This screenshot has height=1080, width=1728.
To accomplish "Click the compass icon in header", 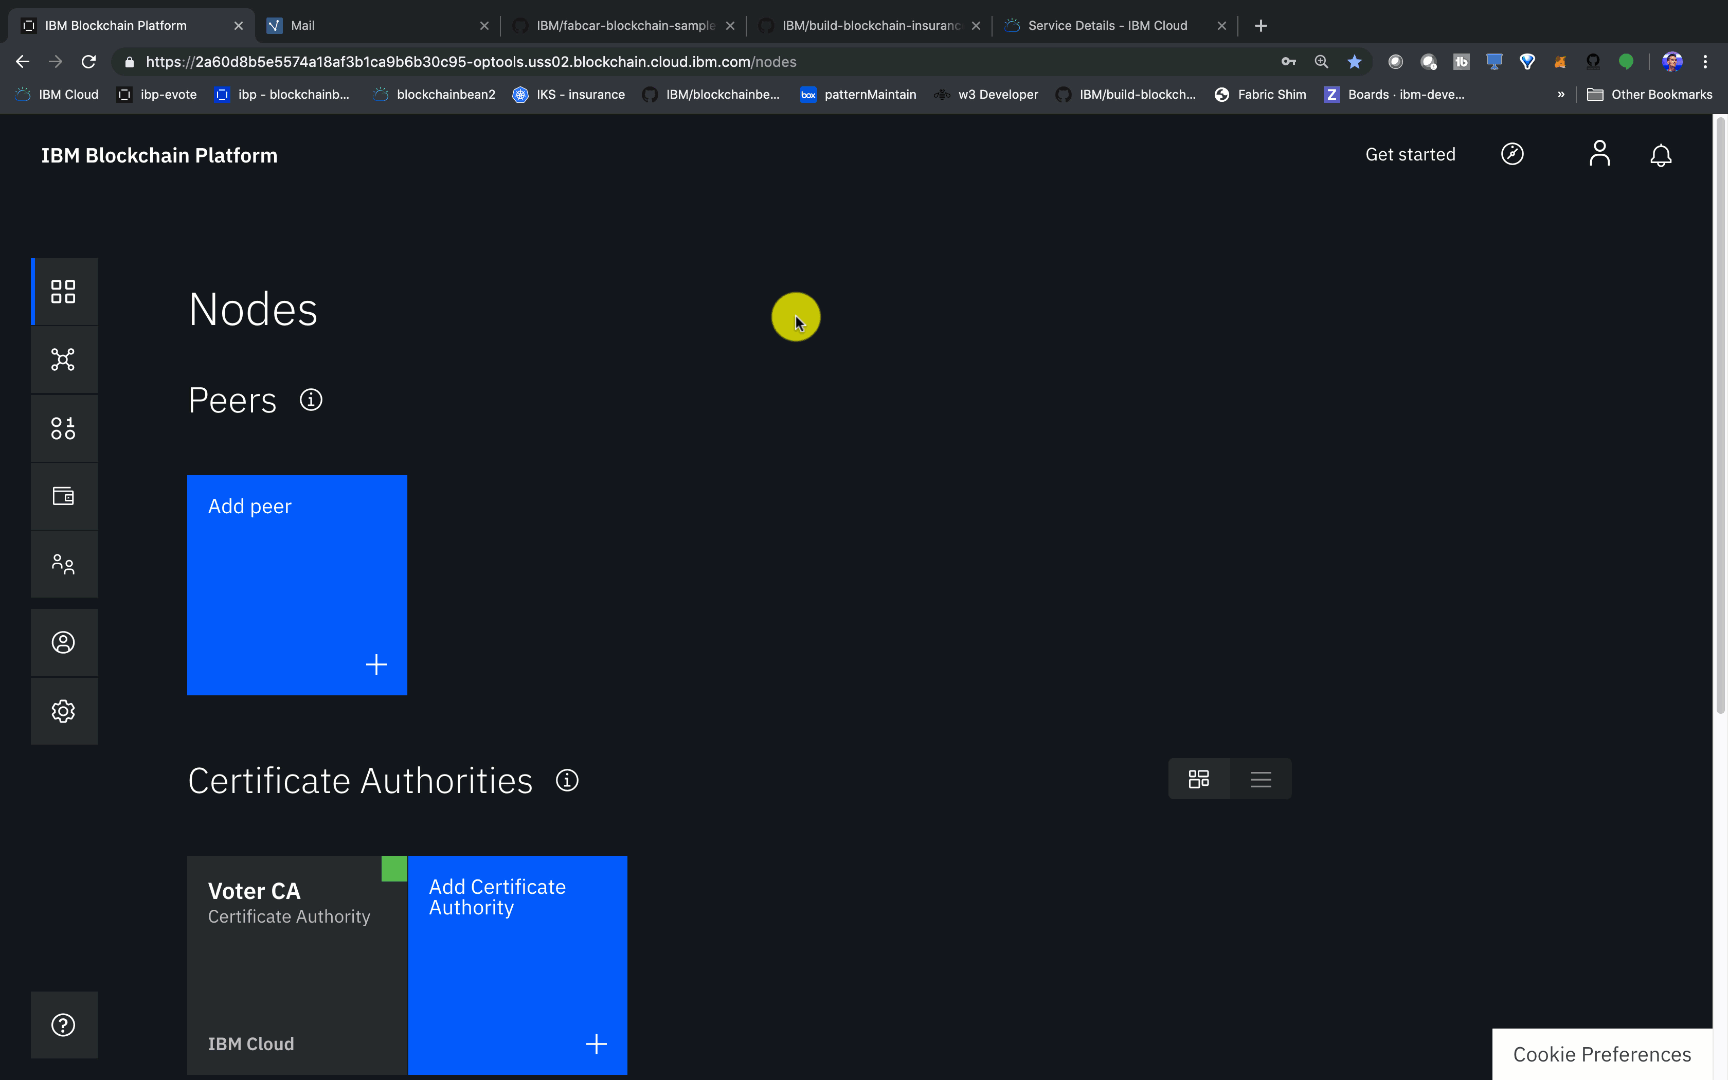I will [1512, 154].
